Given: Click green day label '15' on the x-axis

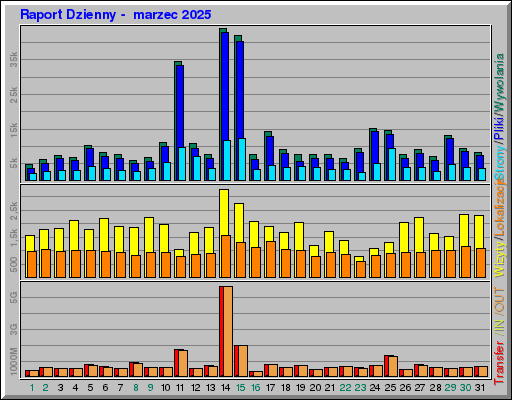Looking at the screenshot, I should [x=240, y=388].
